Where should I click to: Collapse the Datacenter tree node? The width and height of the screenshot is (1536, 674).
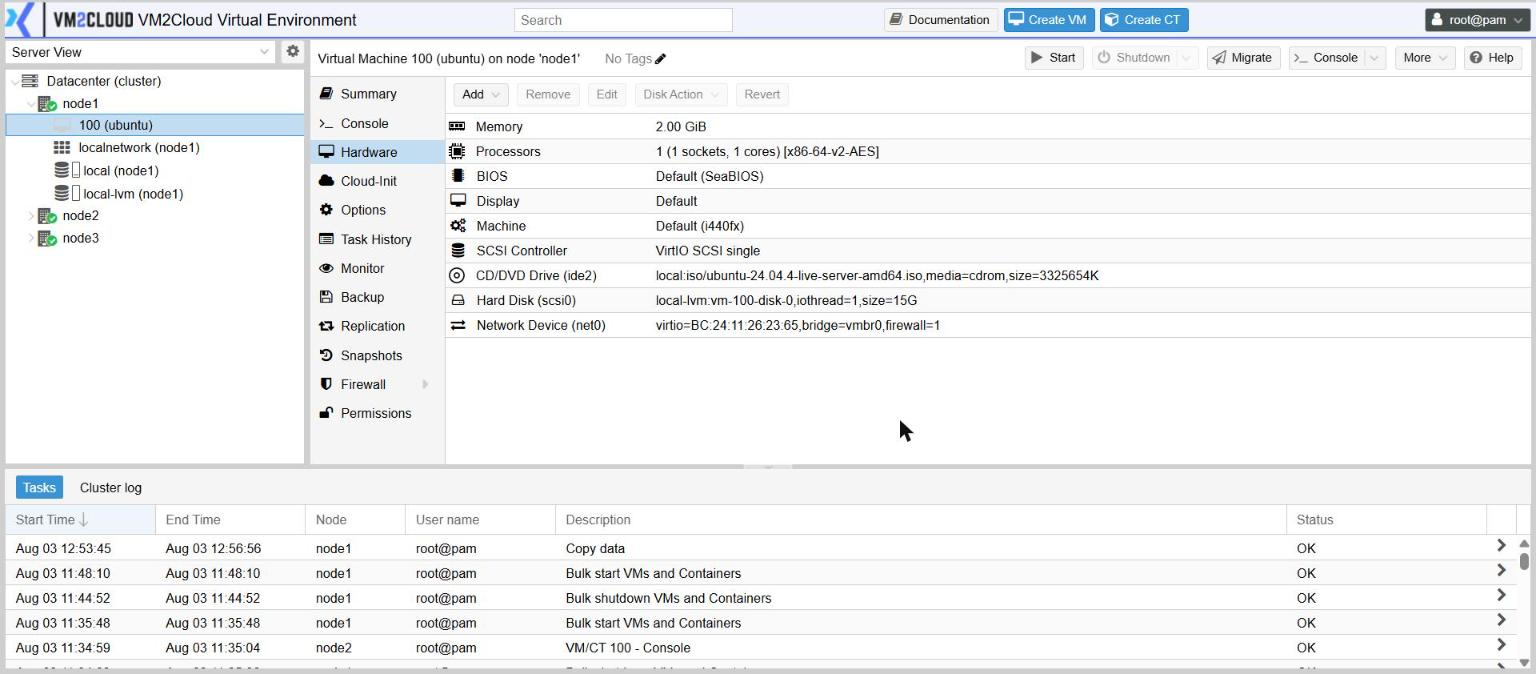[13, 81]
